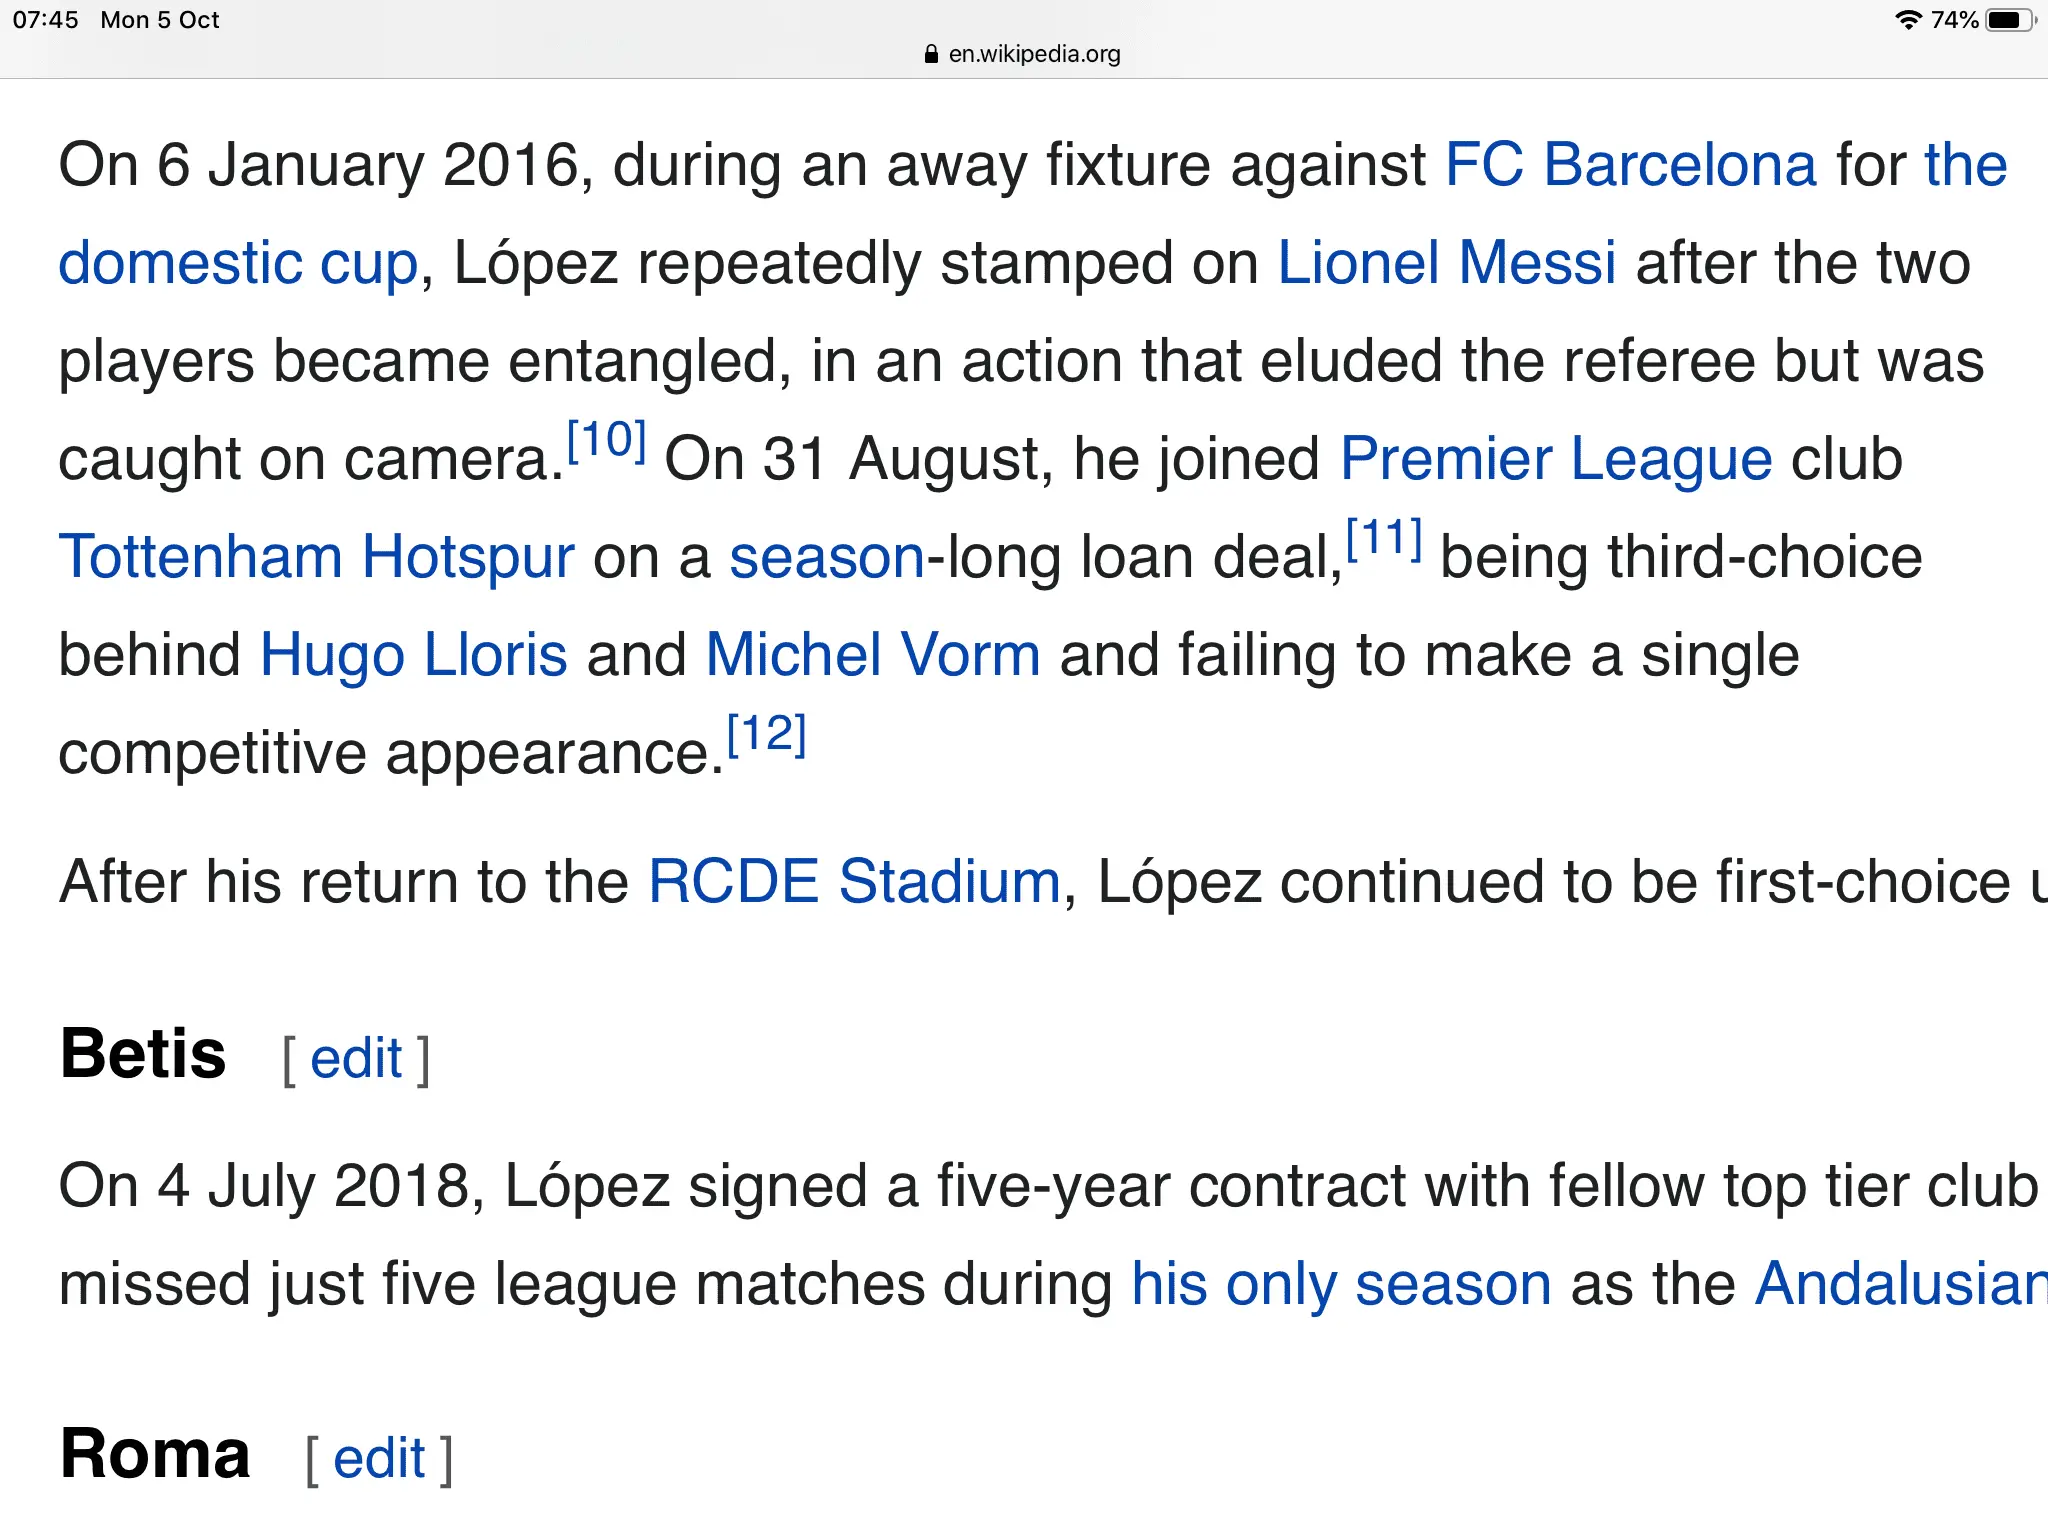Edit the Roma section
2048x1536 pixels.
[x=379, y=1459]
